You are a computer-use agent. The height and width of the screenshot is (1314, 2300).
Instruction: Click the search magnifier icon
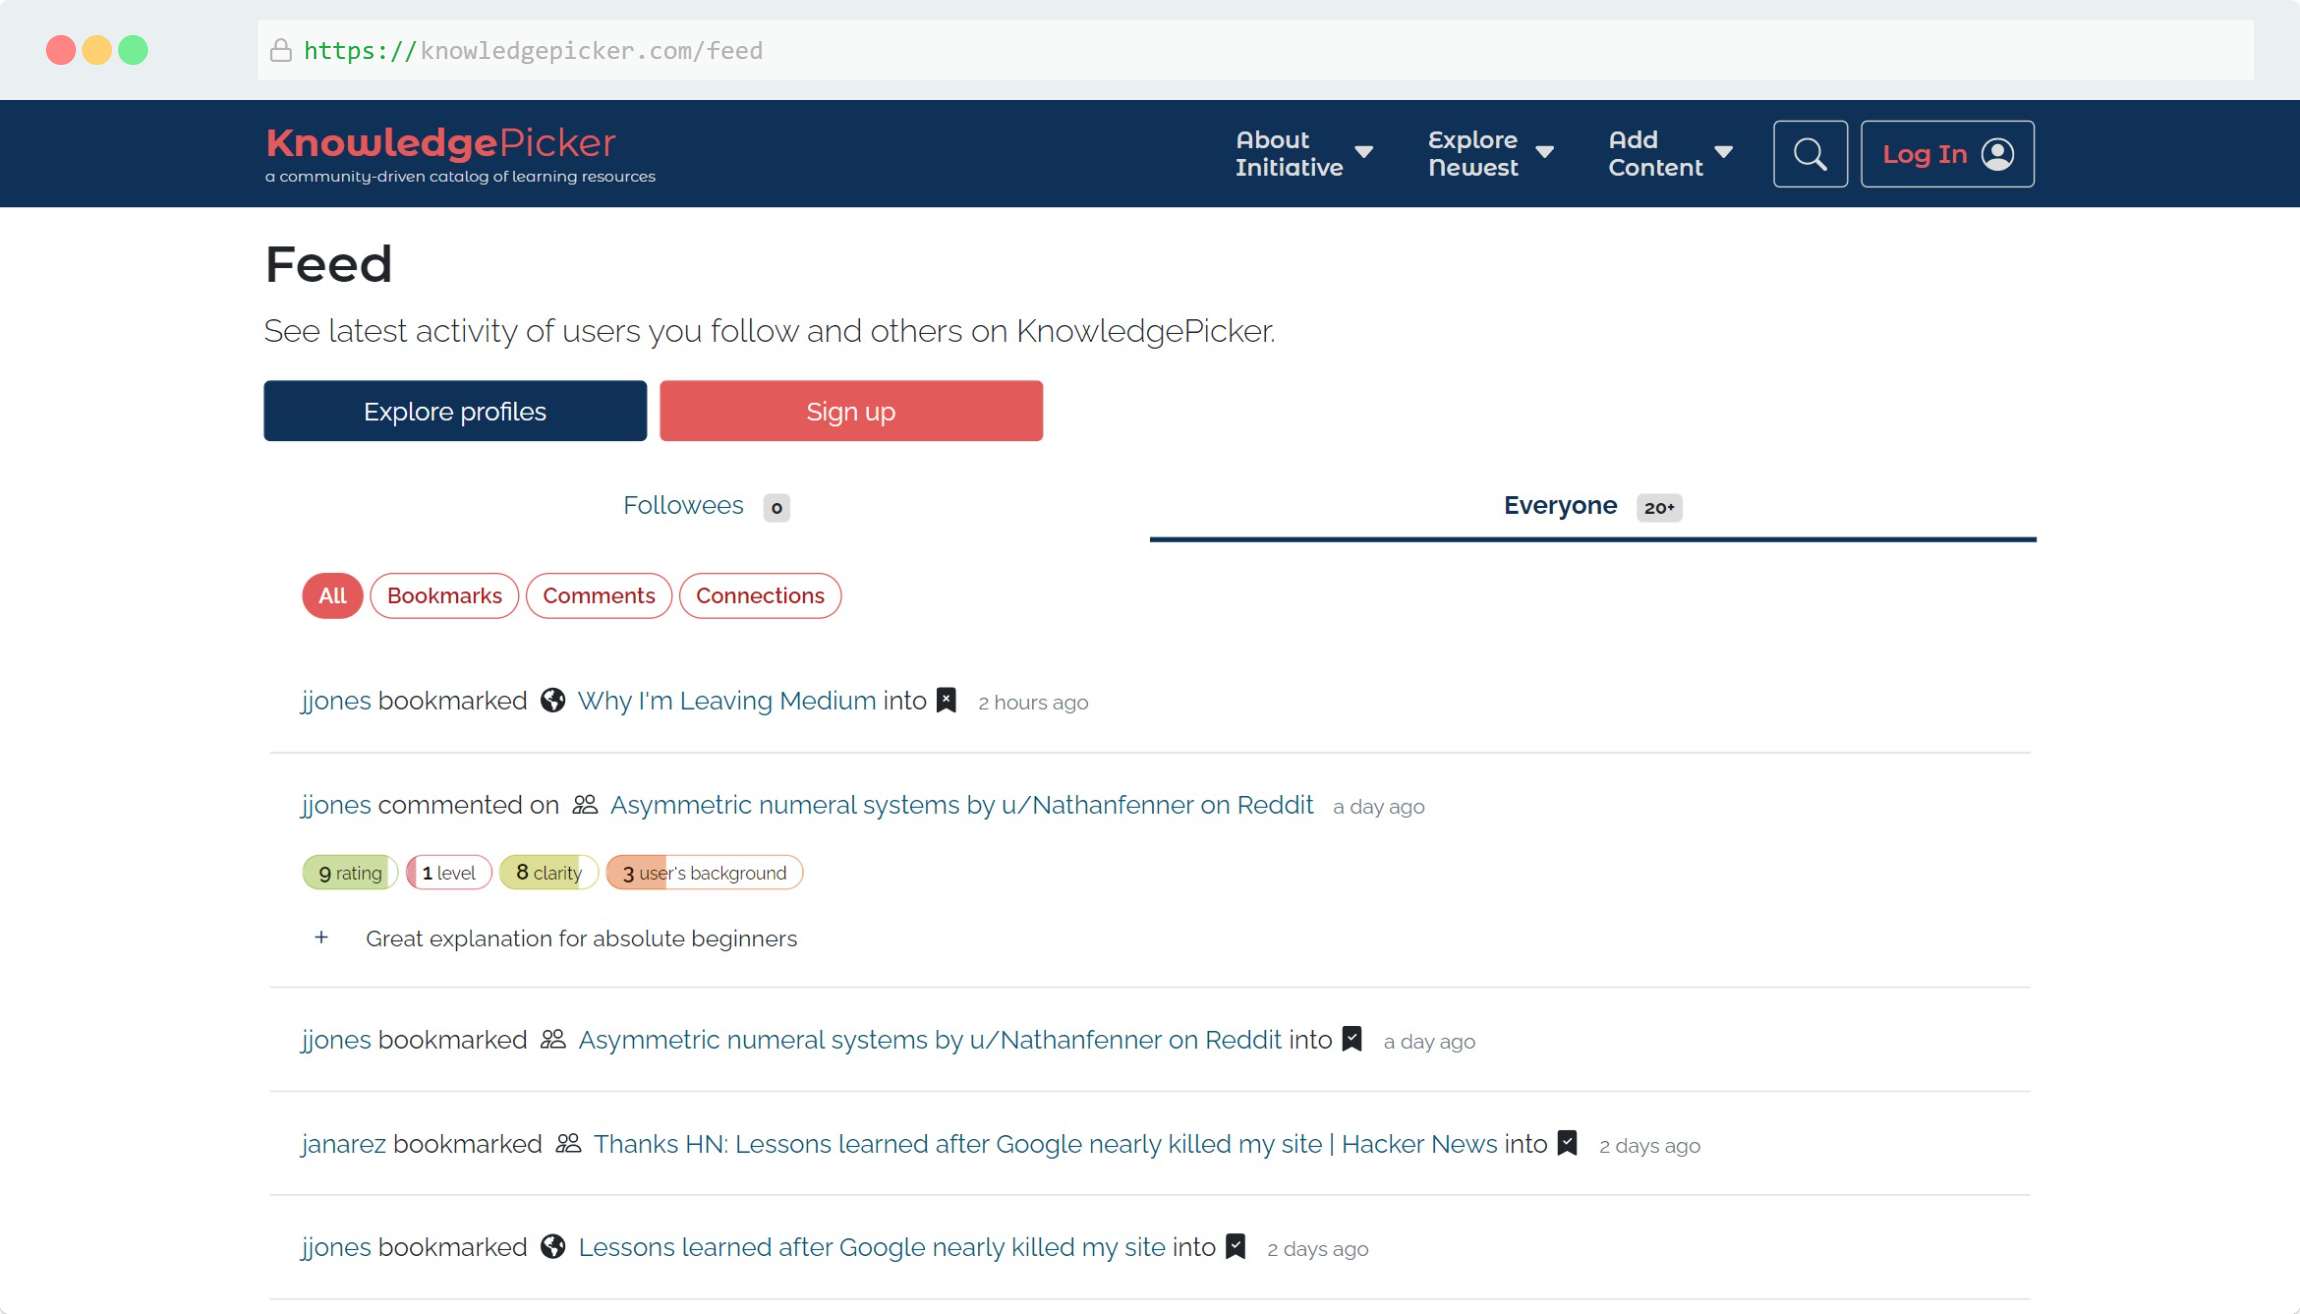1809,154
